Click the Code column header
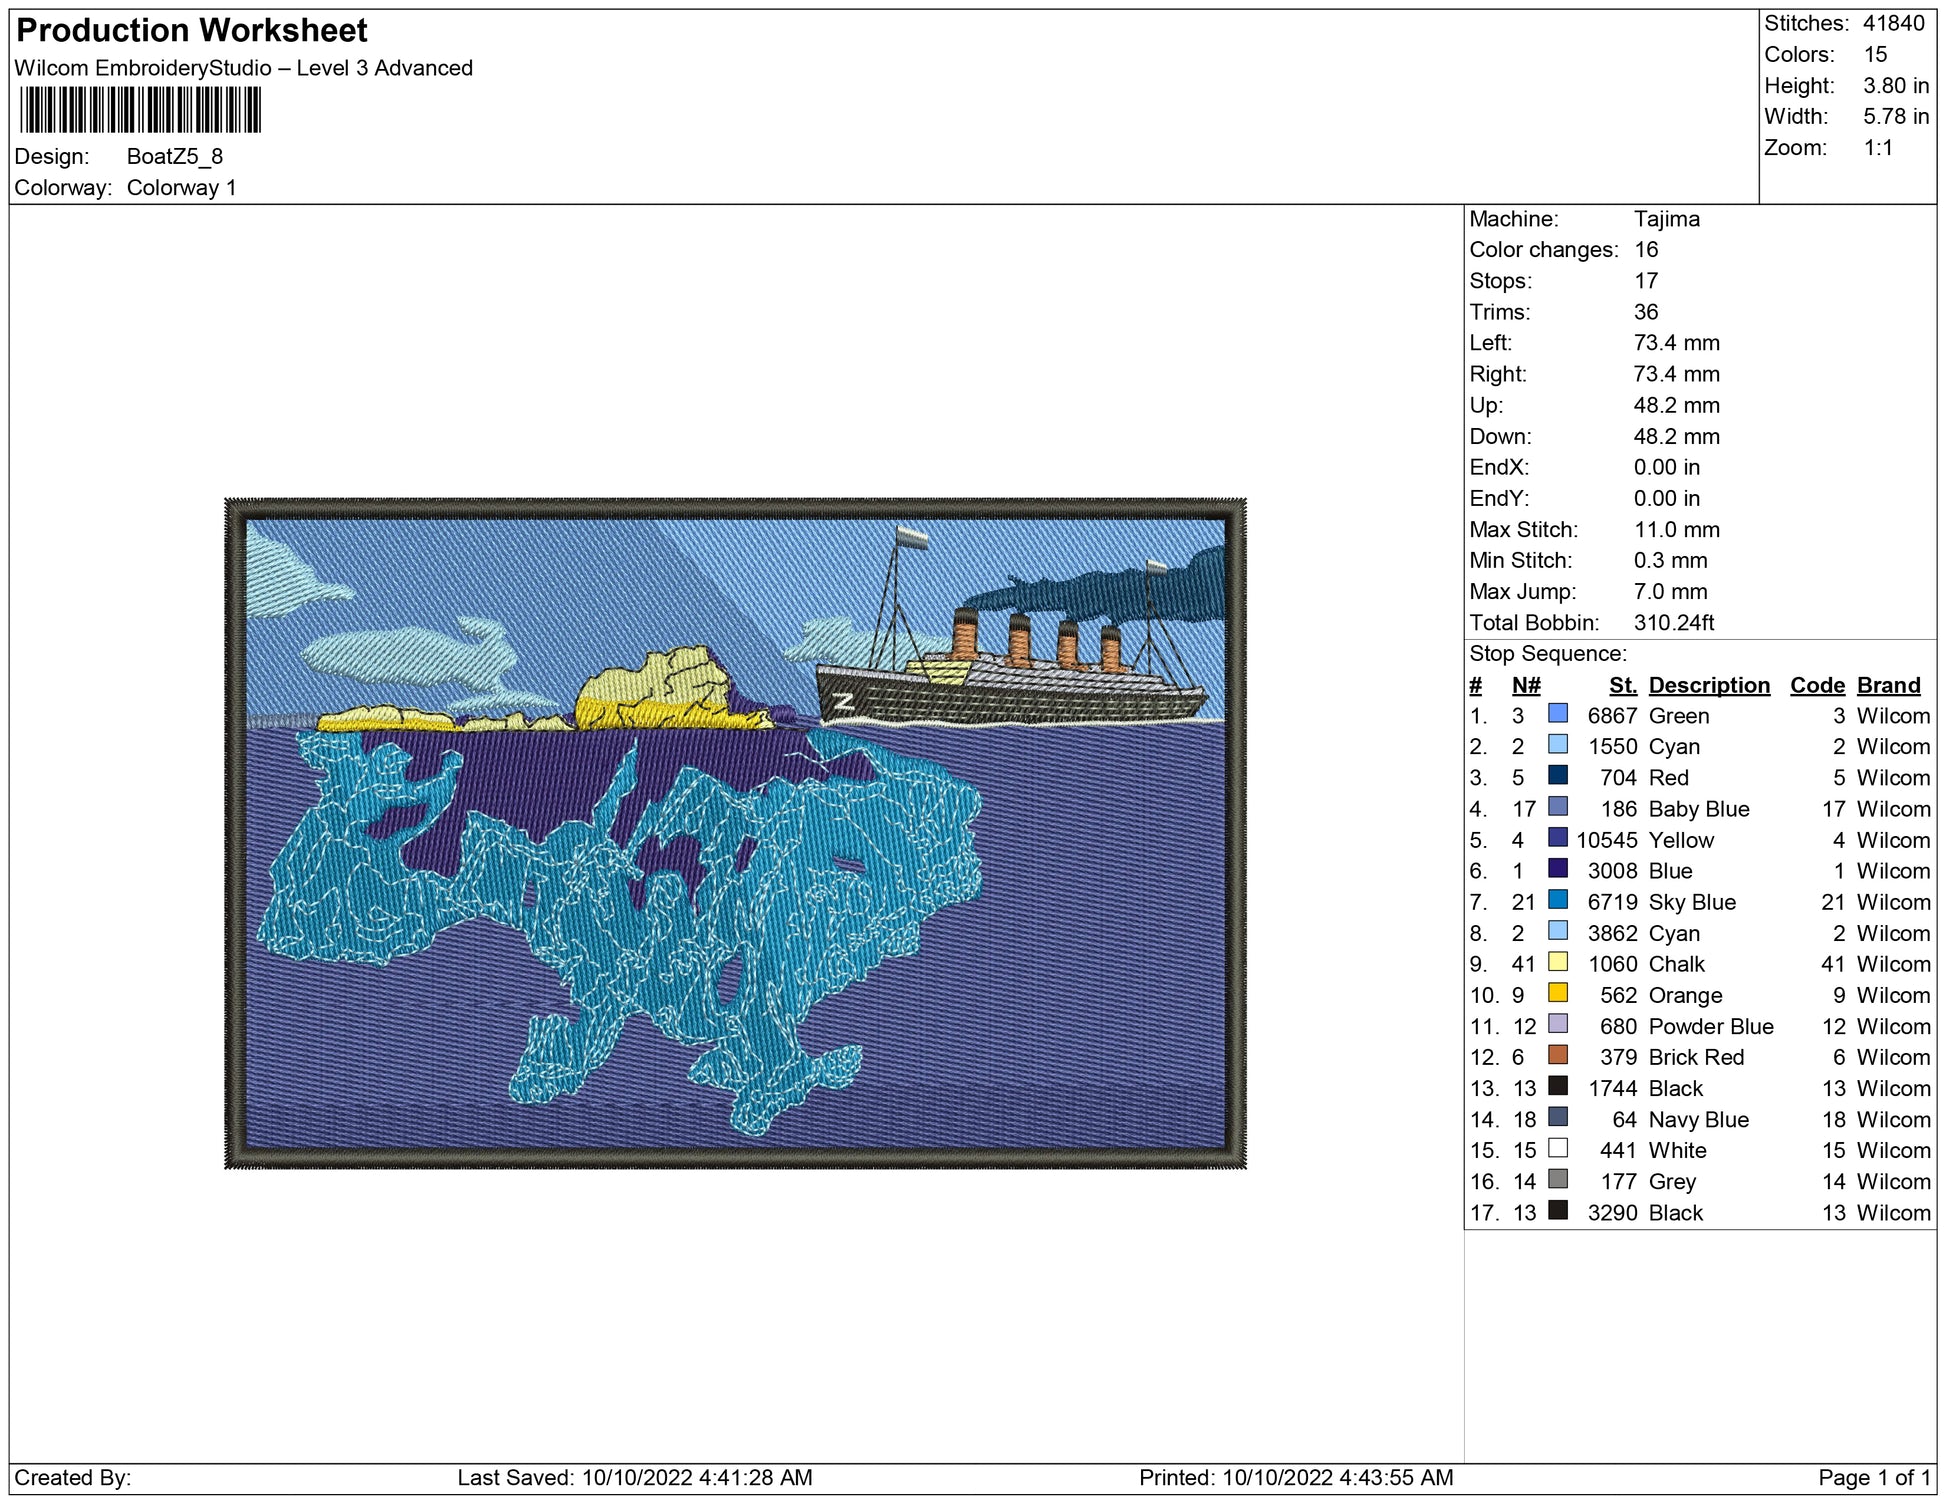 click(x=1816, y=685)
